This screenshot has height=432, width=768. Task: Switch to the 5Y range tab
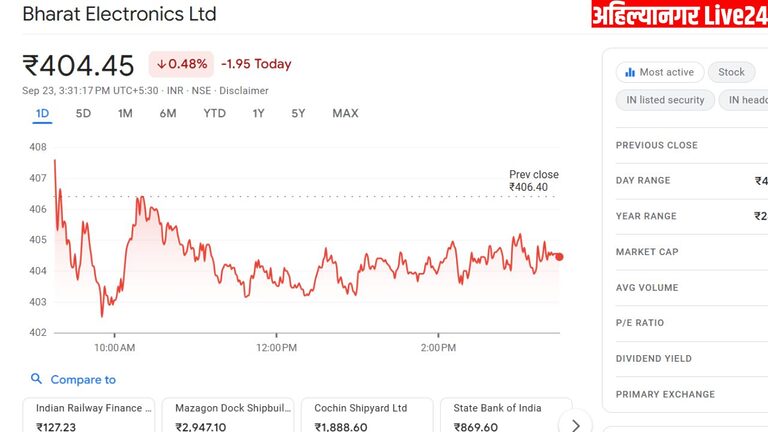[x=298, y=114]
